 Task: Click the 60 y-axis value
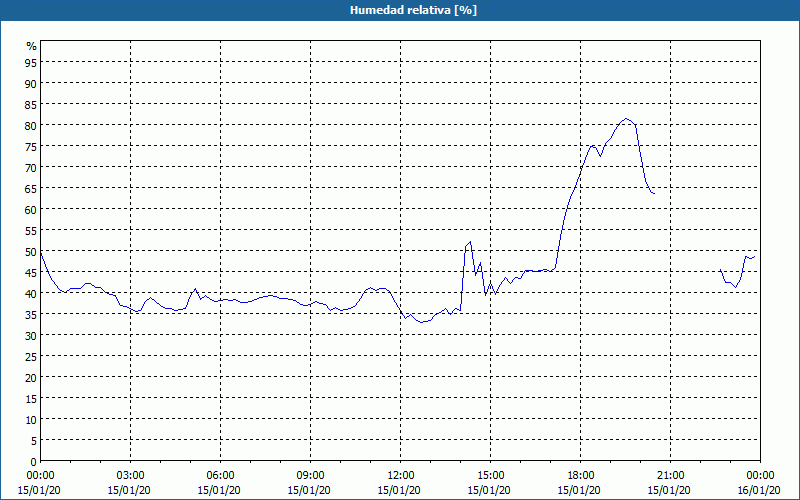tap(31, 210)
